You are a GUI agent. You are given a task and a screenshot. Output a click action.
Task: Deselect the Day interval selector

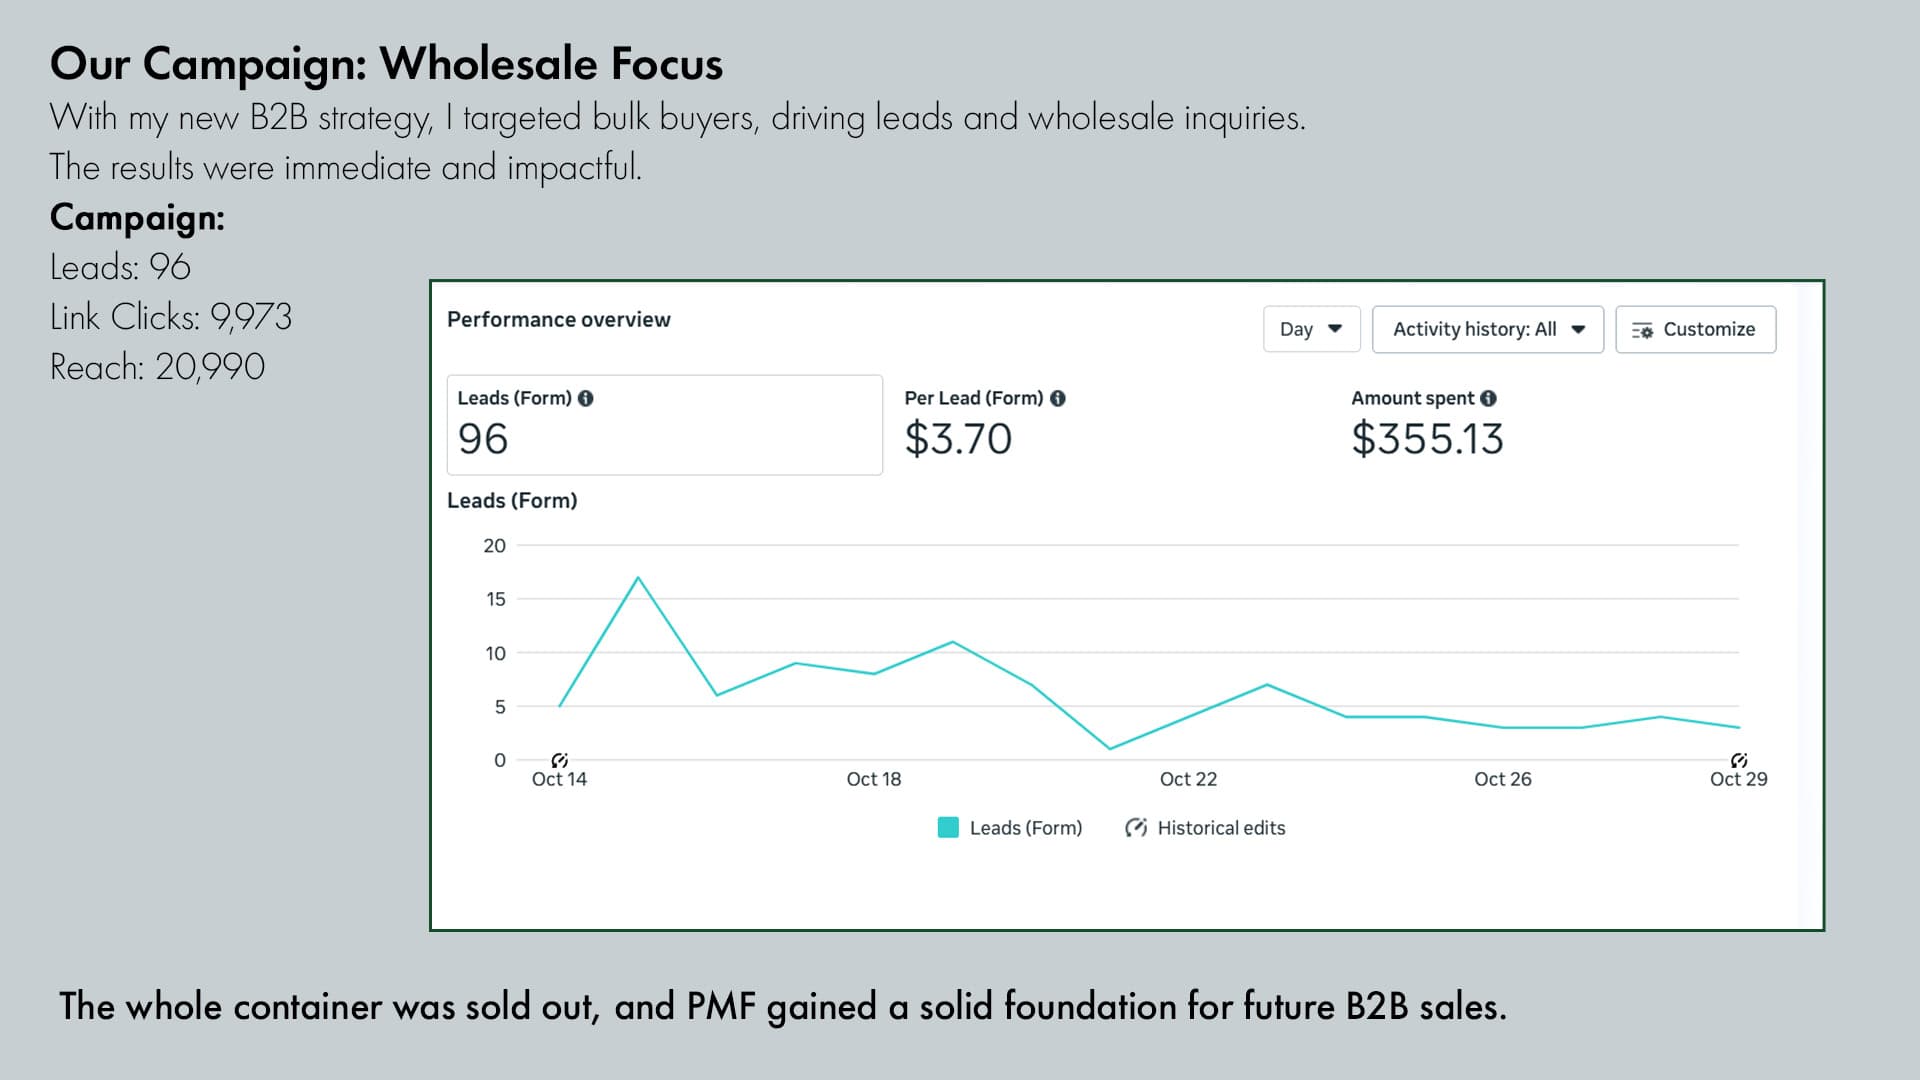[x=1311, y=328]
